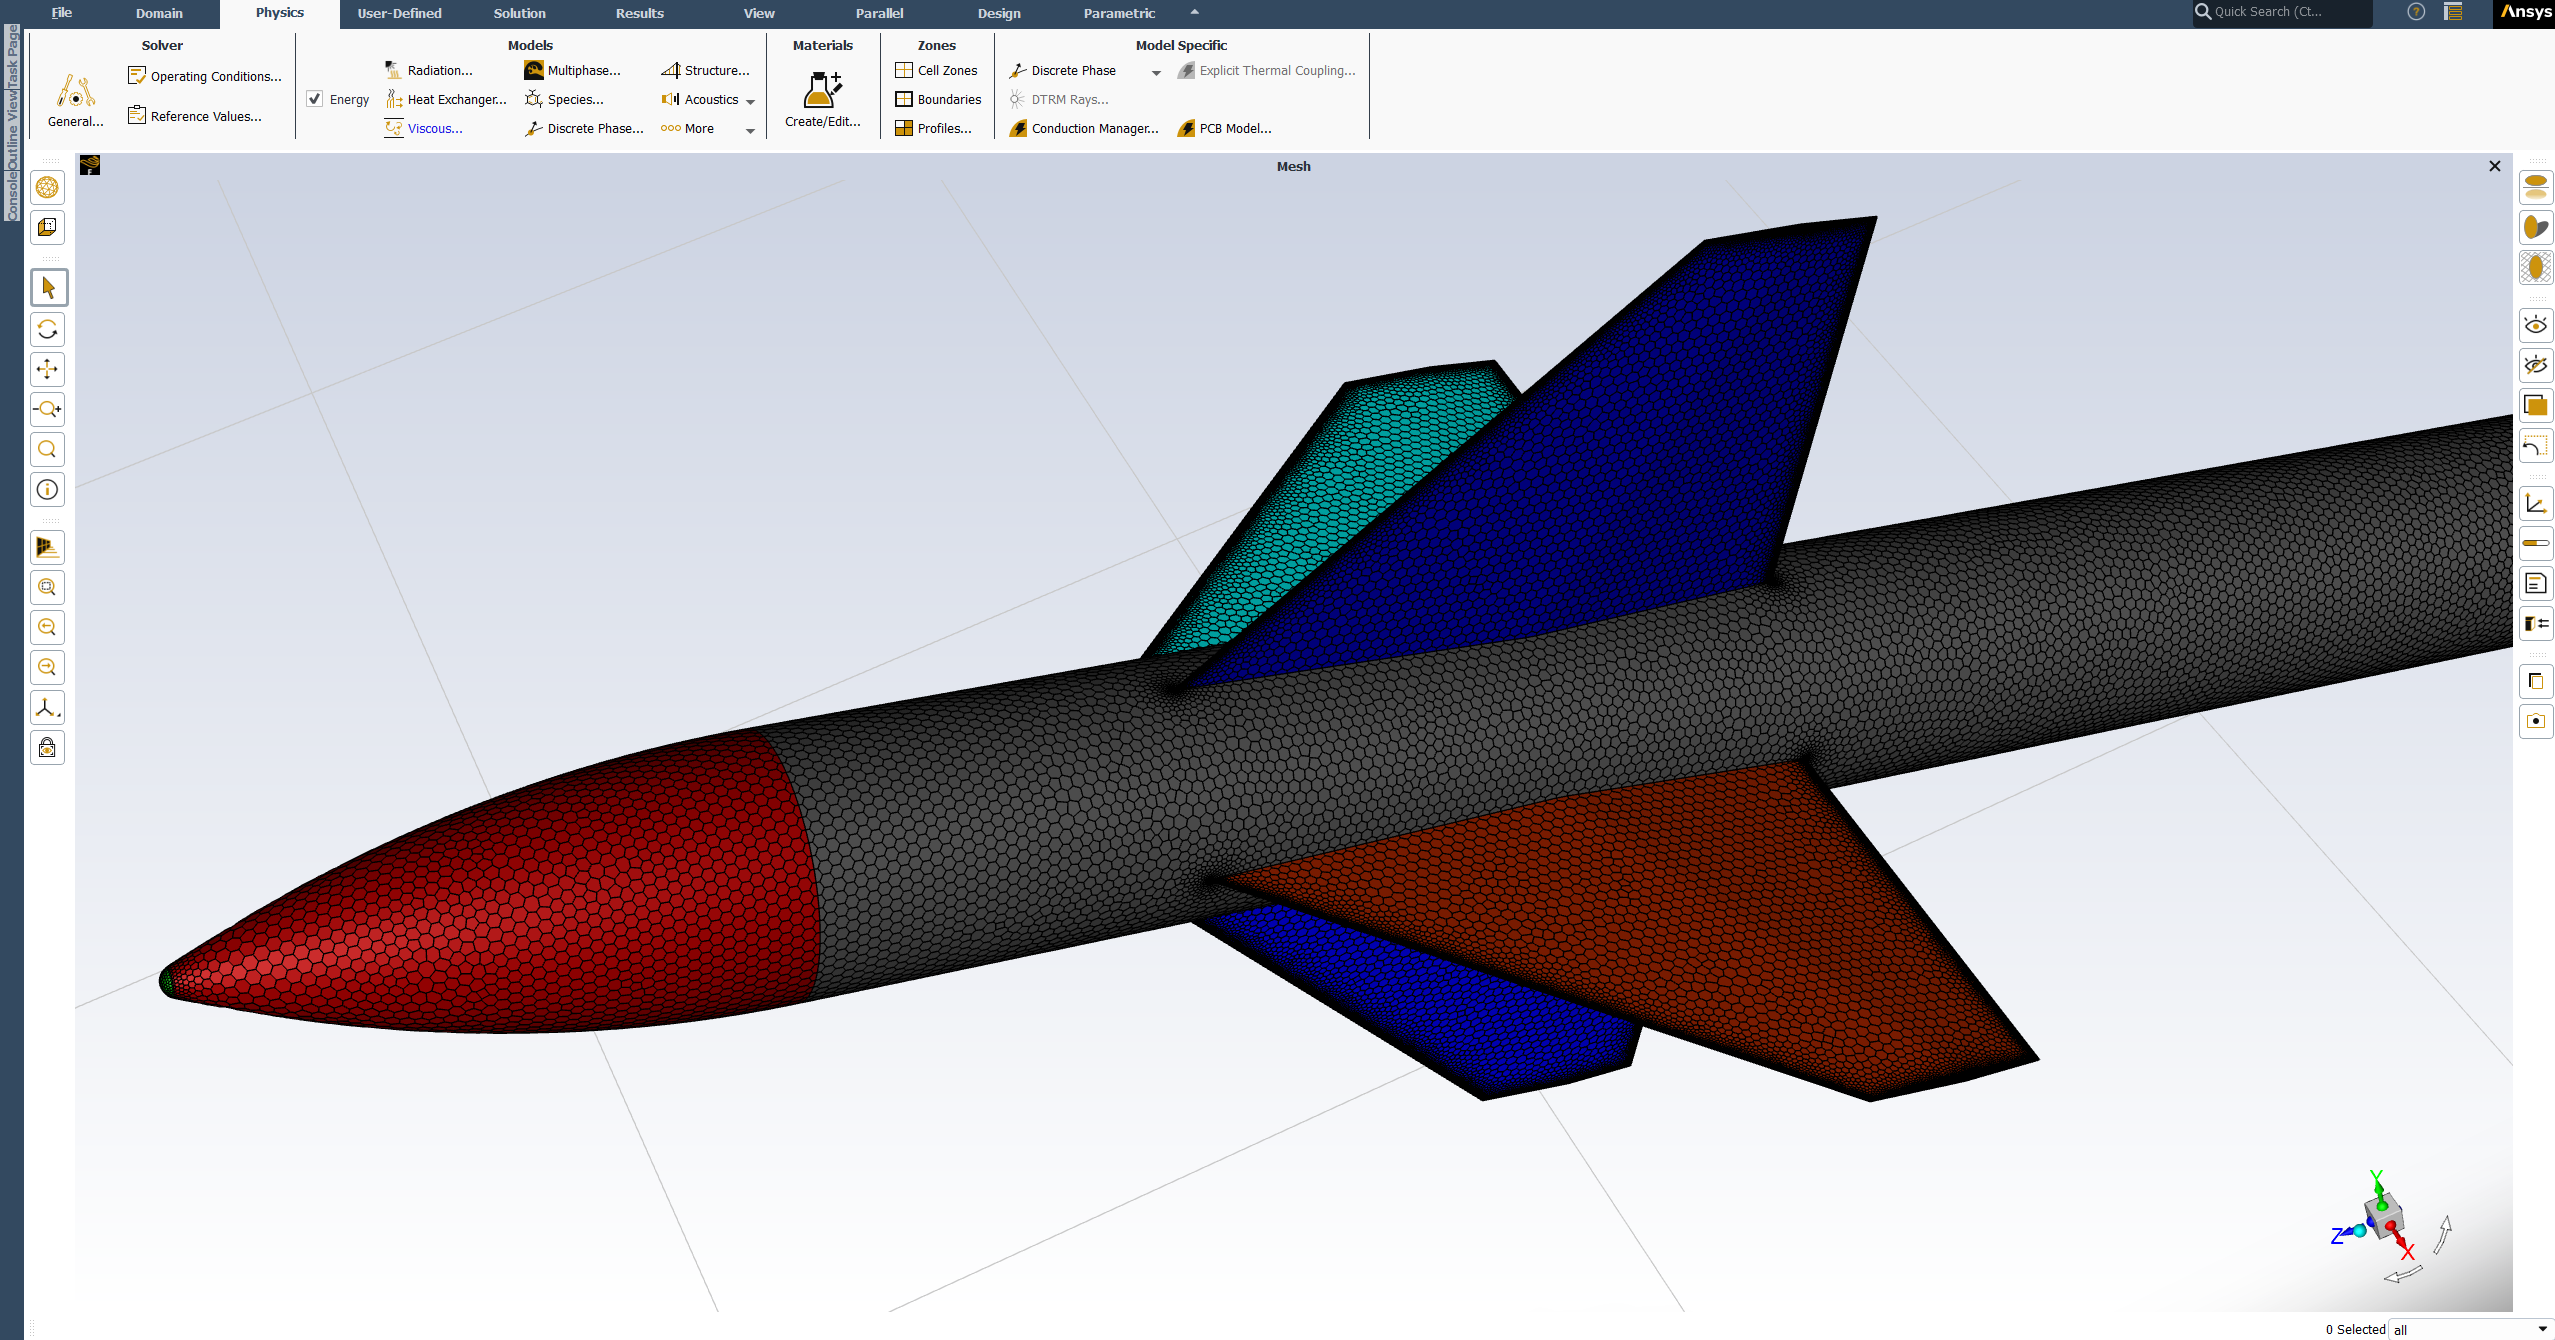
Task: Activate the rotate view tool
Action: [48, 329]
